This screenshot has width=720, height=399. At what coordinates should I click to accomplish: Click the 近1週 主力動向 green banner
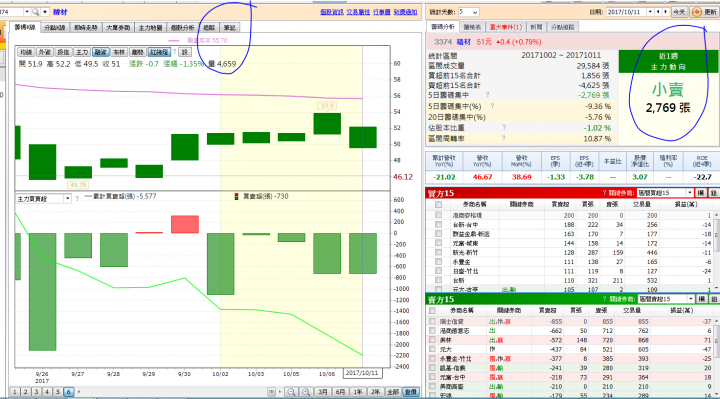[x=668, y=61]
